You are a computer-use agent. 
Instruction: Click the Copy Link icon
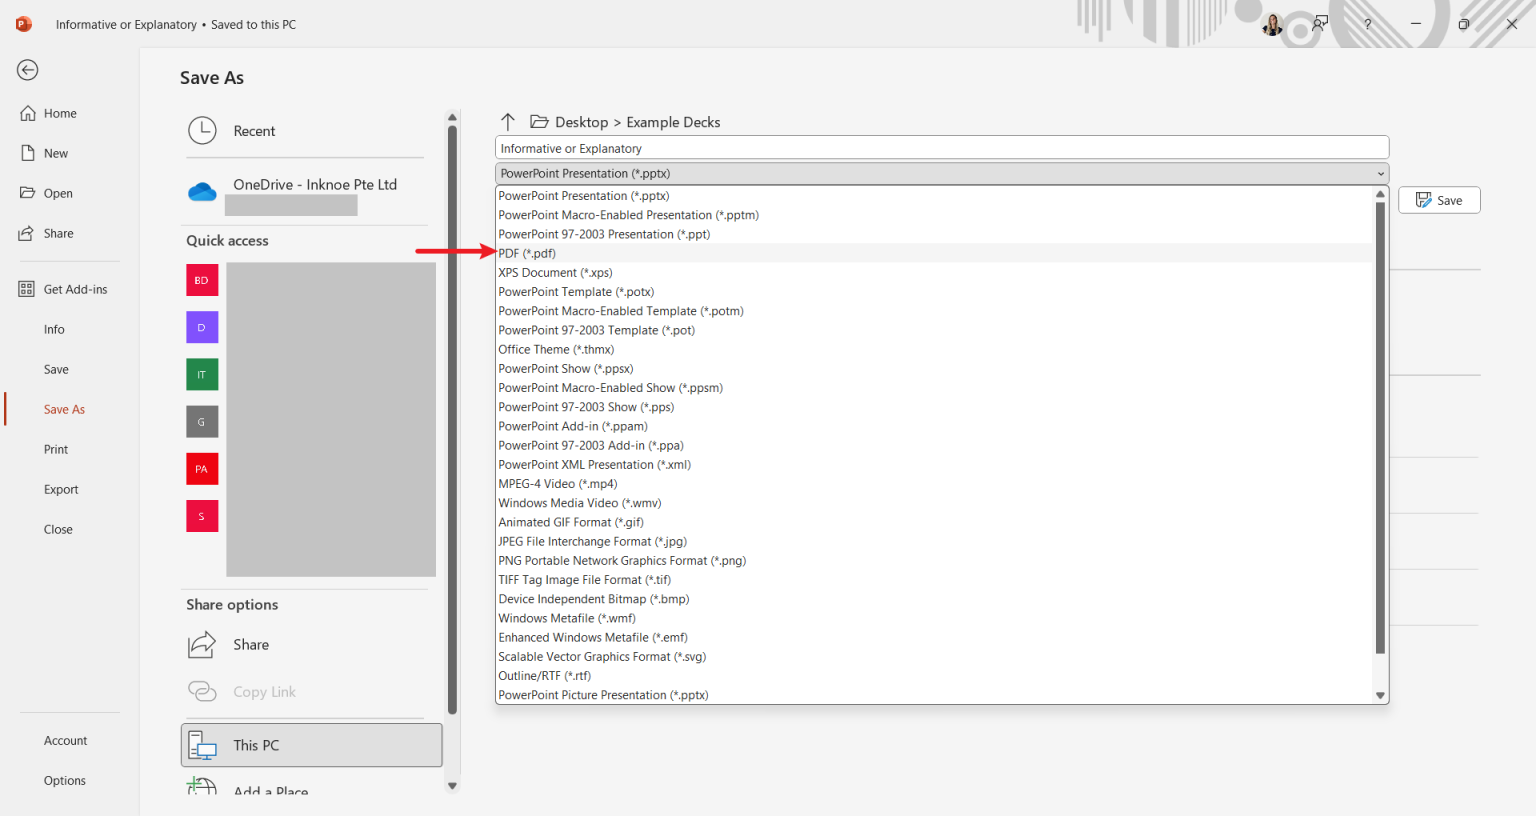coord(200,691)
